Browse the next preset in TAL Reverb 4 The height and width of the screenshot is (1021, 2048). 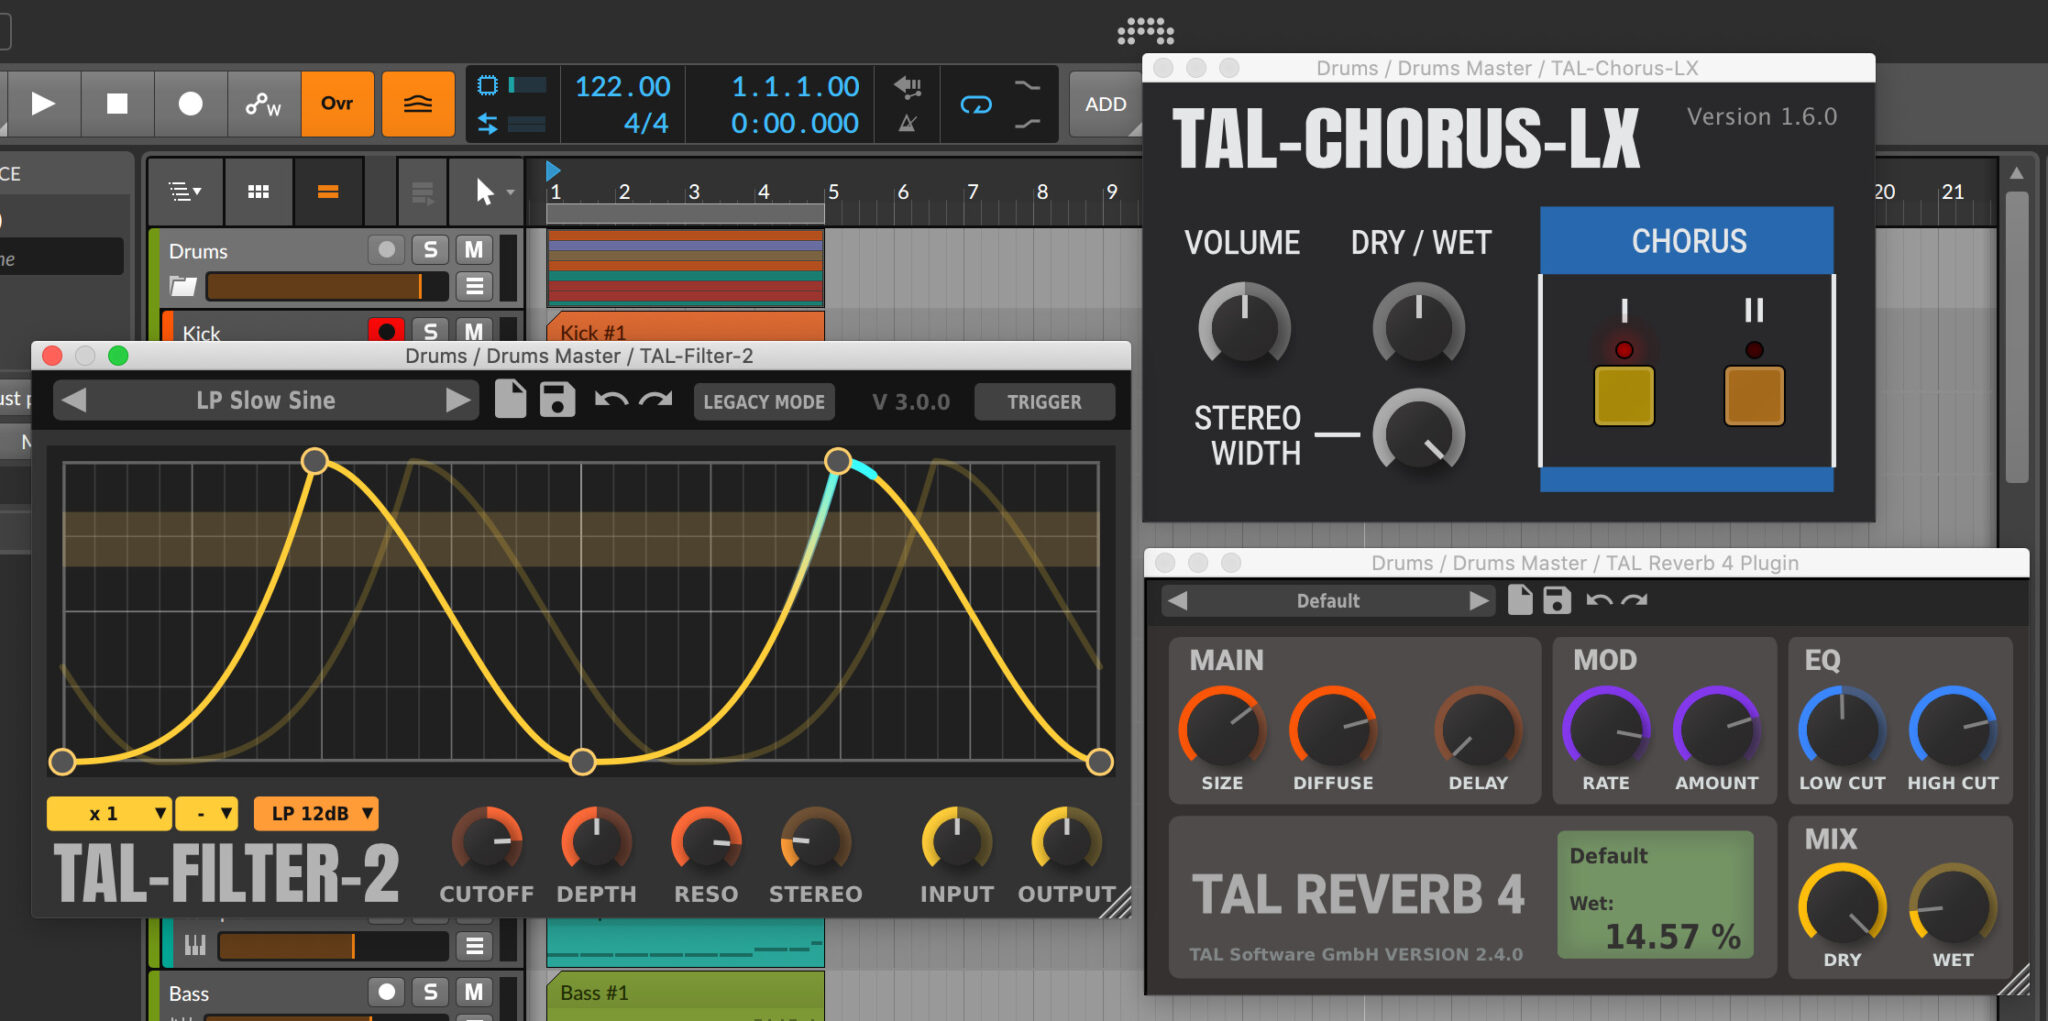pyautogui.click(x=1481, y=600)
